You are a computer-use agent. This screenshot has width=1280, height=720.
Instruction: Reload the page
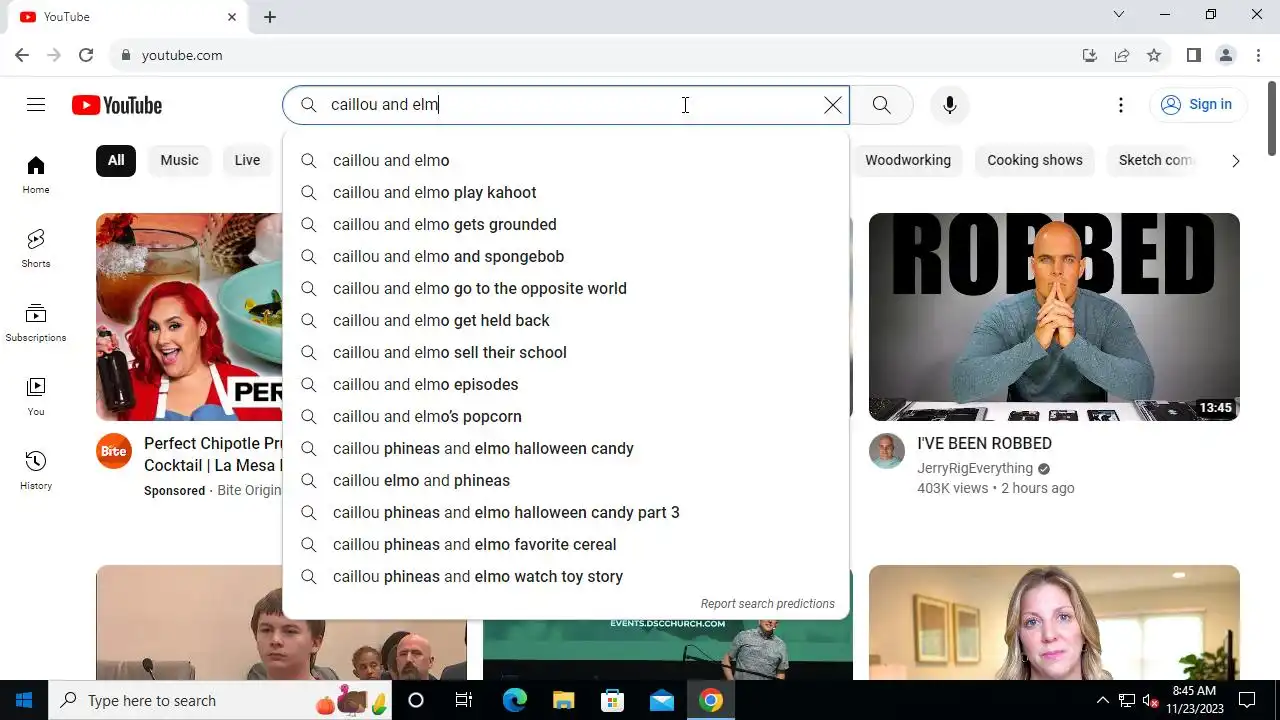click(x=86, y=55)
